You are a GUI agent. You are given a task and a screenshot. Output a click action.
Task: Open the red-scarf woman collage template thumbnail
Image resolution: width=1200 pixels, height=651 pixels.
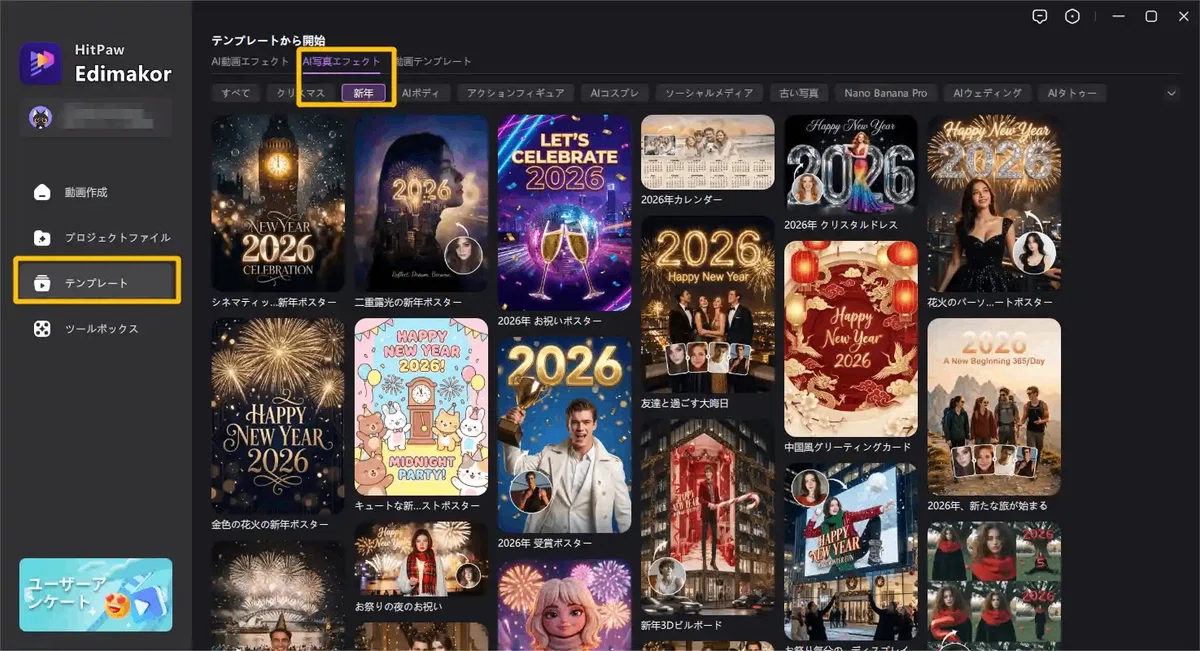click(994, 586)
